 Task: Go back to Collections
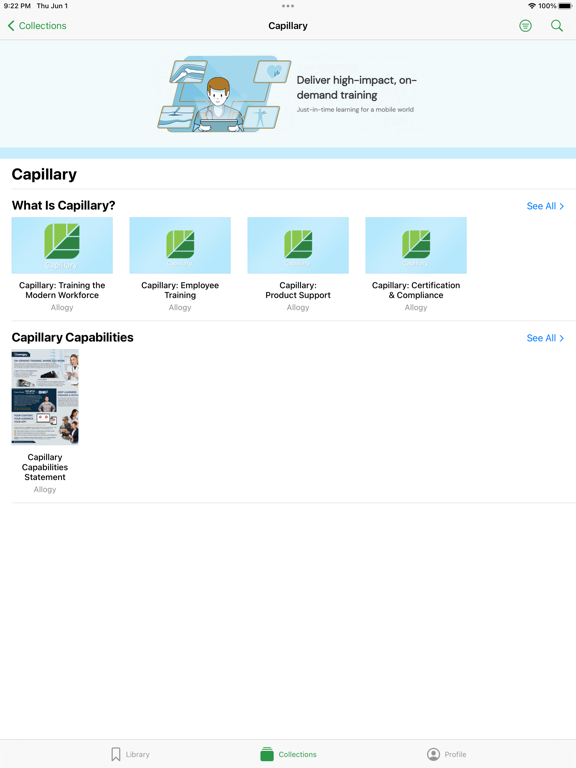point(37,25)
